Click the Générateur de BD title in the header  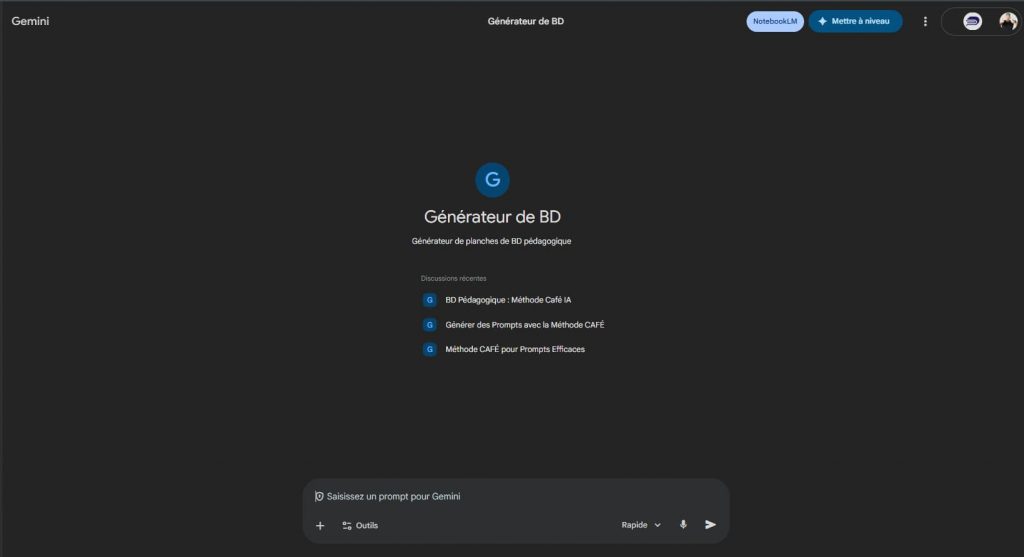pos(526,21)
